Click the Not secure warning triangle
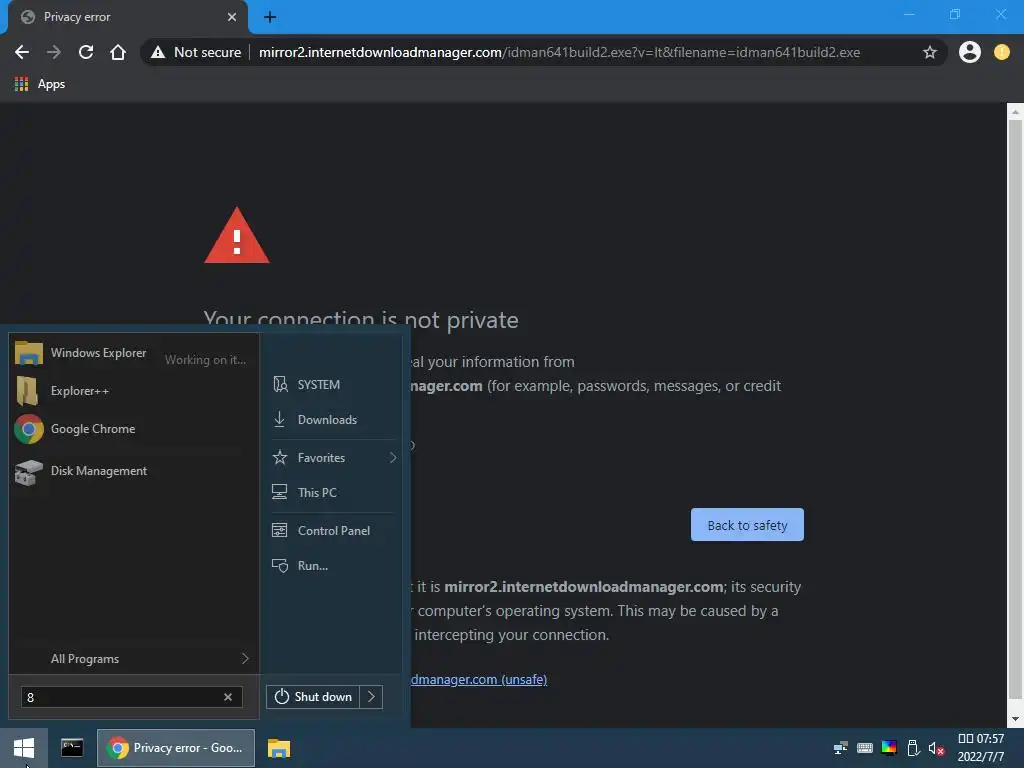 click(158, 52)
